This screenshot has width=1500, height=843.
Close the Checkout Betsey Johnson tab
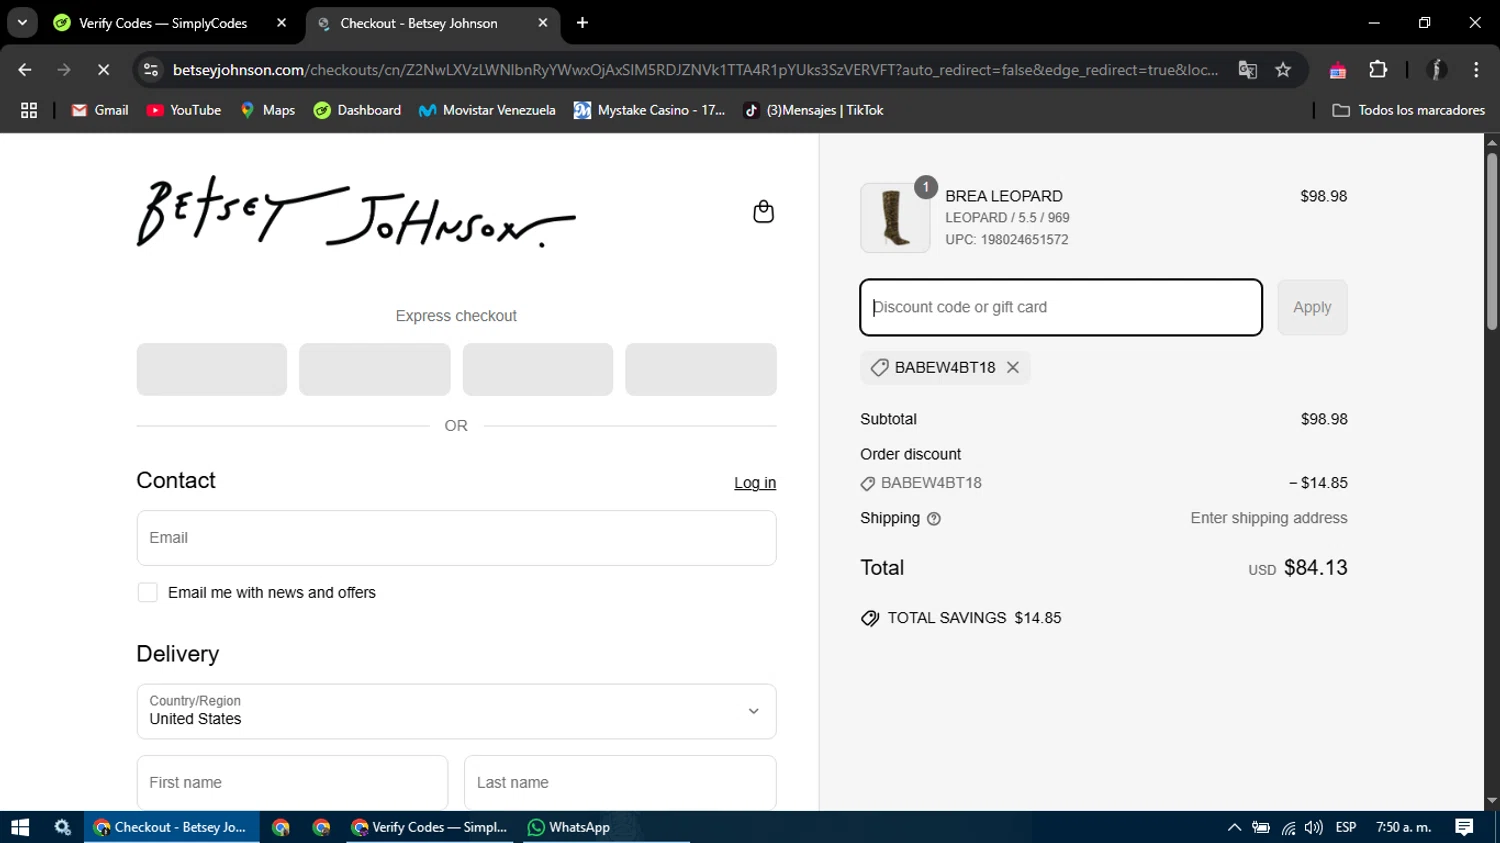tap(543, 23)
